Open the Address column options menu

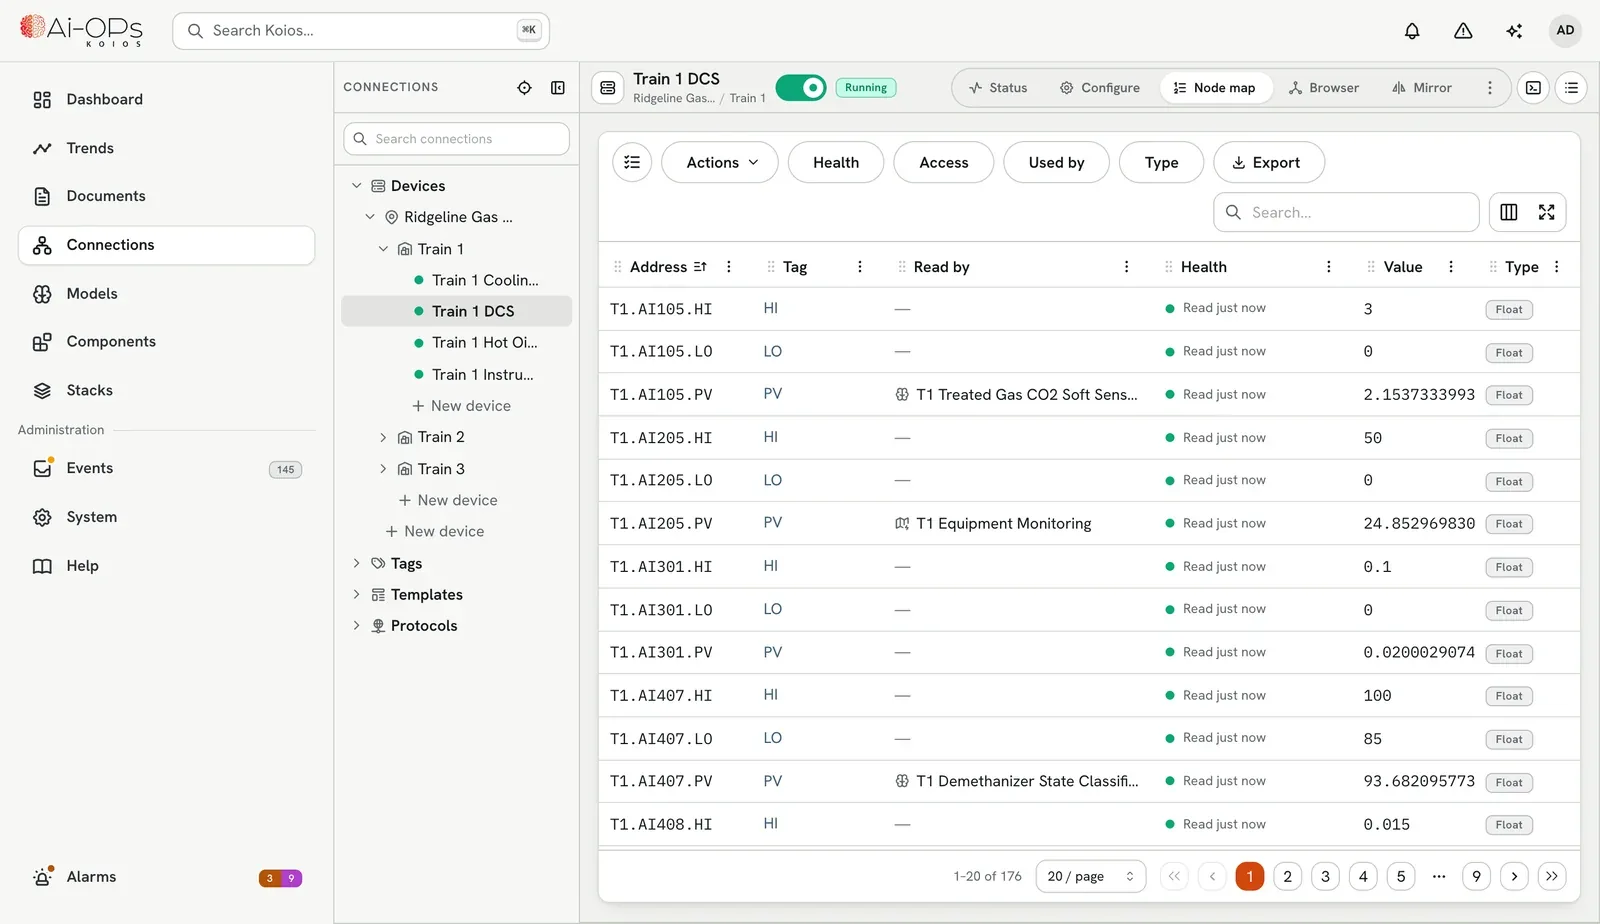coord(729,267)
